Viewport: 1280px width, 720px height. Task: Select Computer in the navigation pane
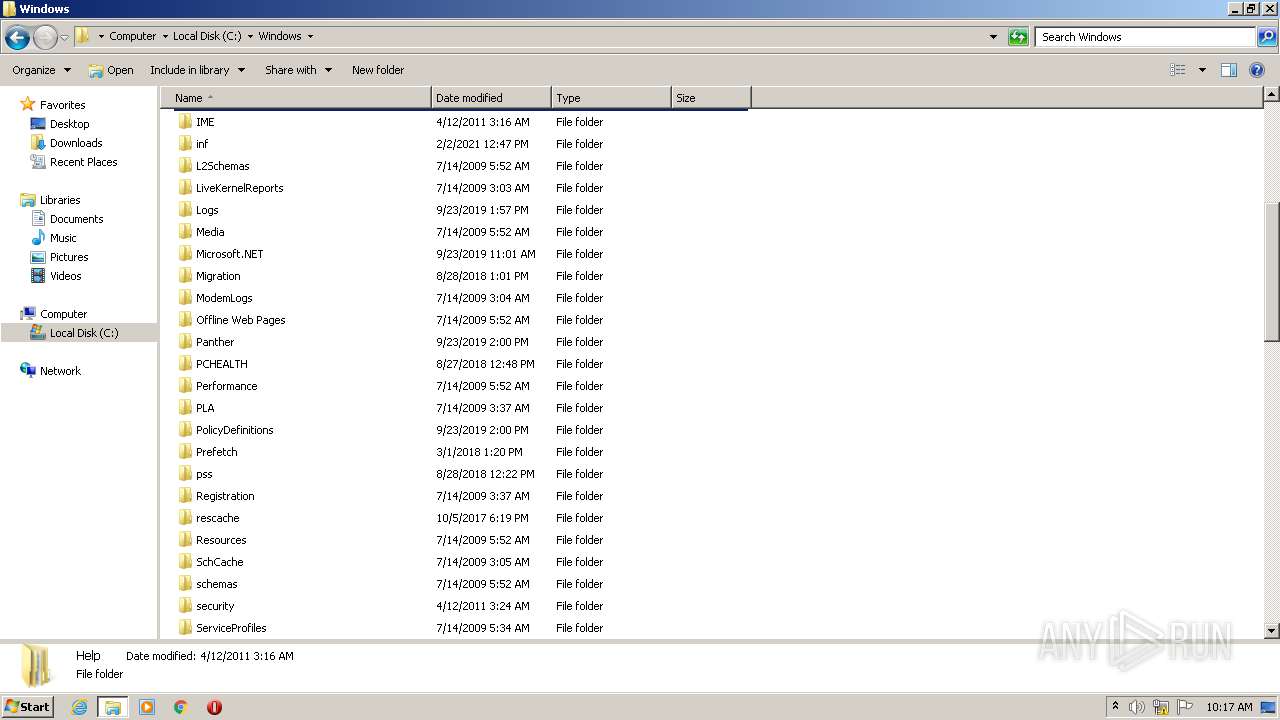tap(63, 314)
